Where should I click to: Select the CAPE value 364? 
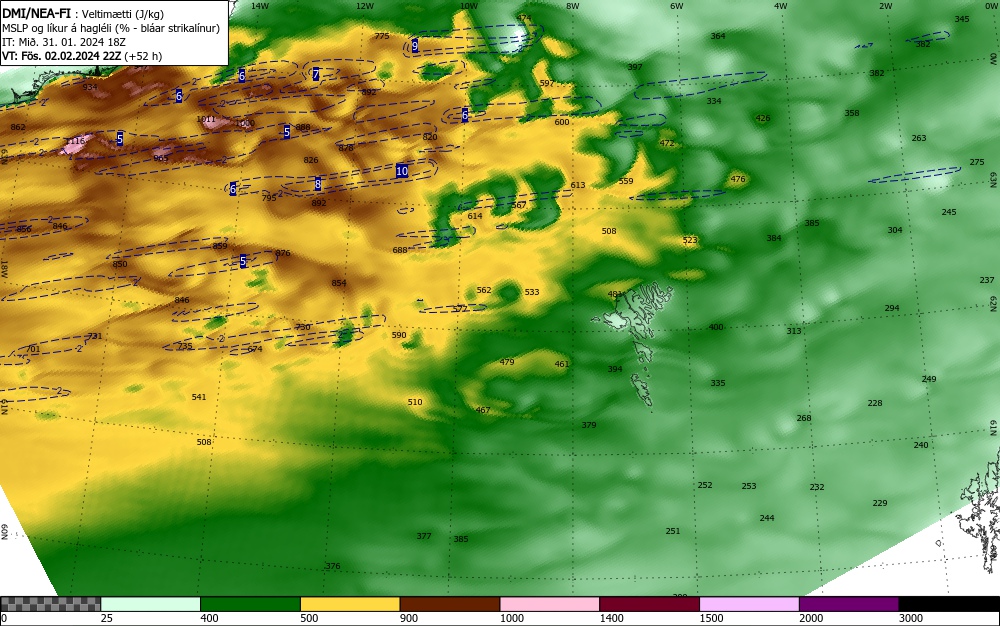coord(718,36)
